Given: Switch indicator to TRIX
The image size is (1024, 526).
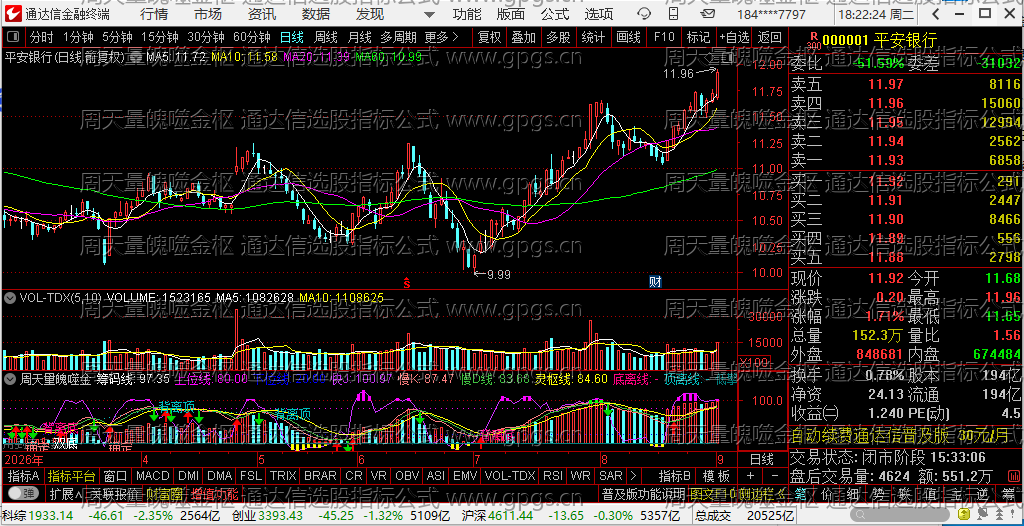Looking at the screenshot, I should point(283,476).
